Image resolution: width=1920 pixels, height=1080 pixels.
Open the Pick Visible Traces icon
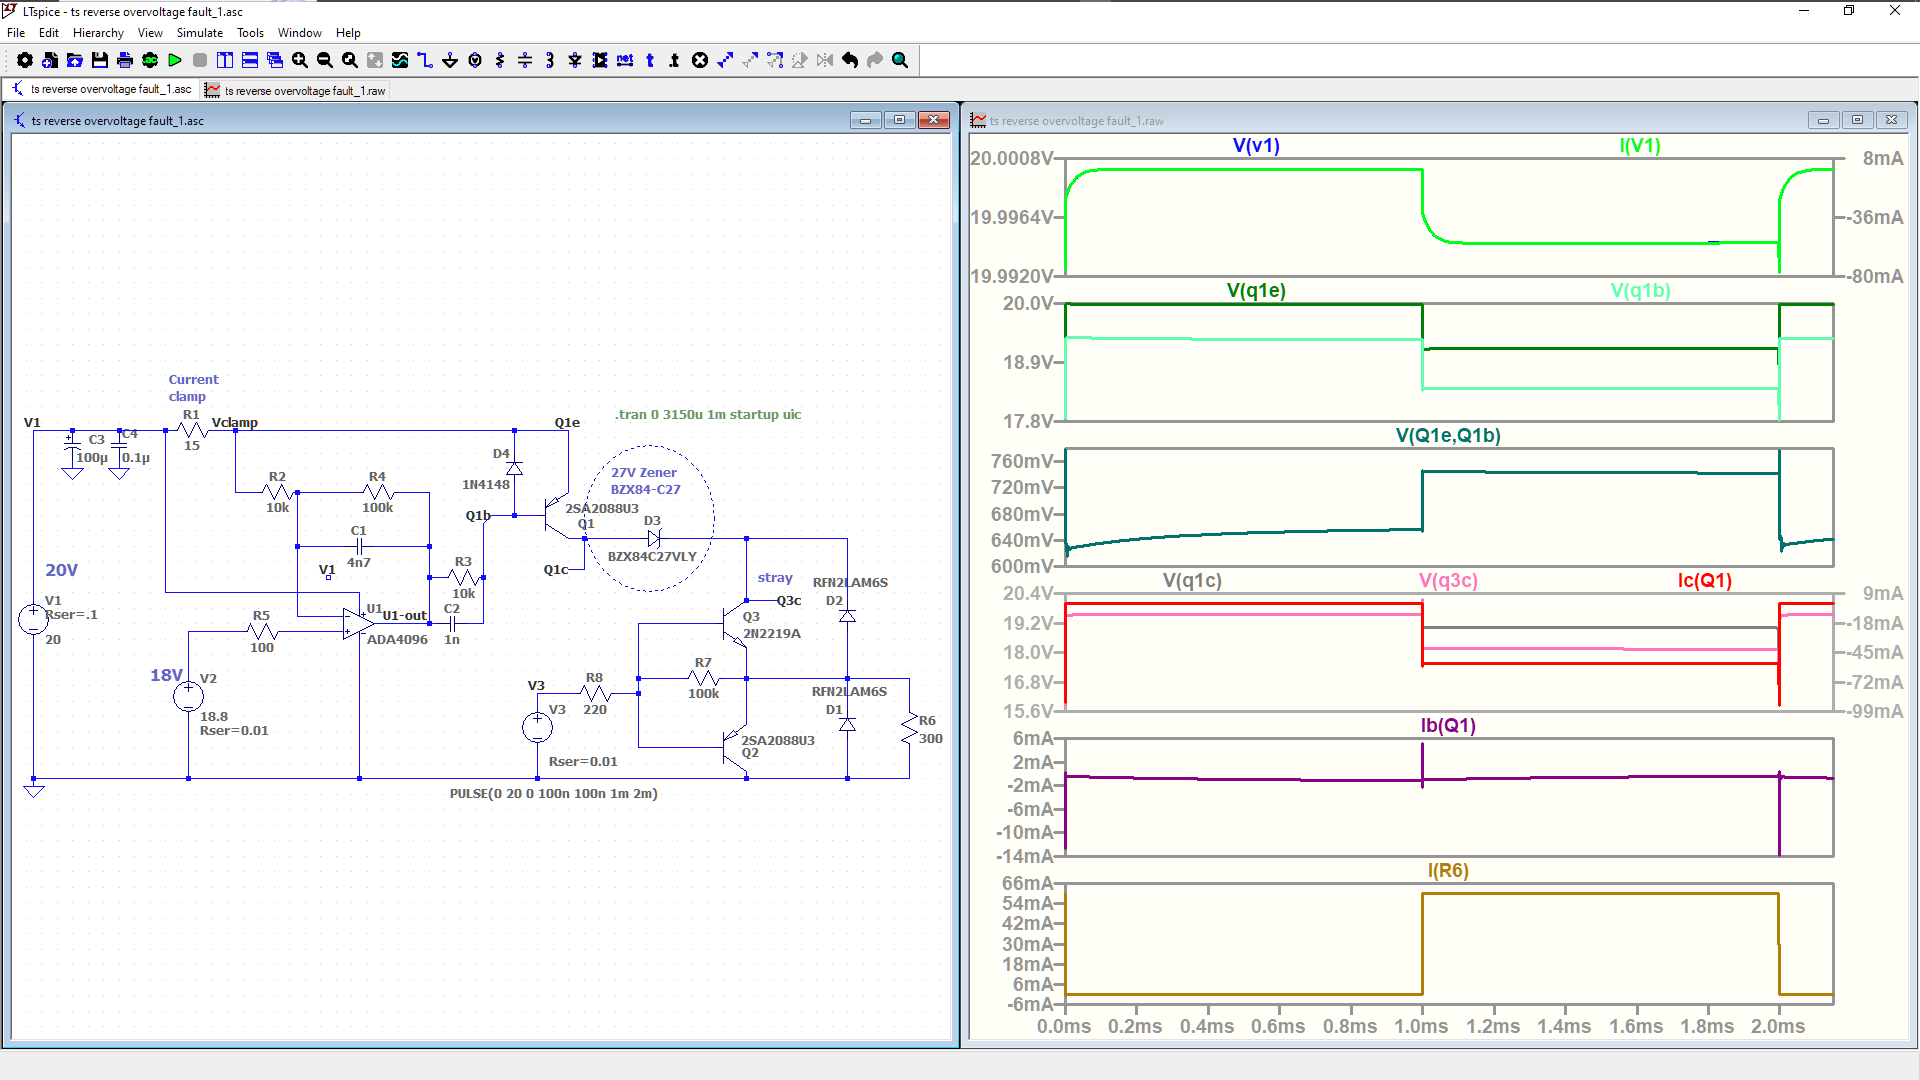click(x=400, y=60)
